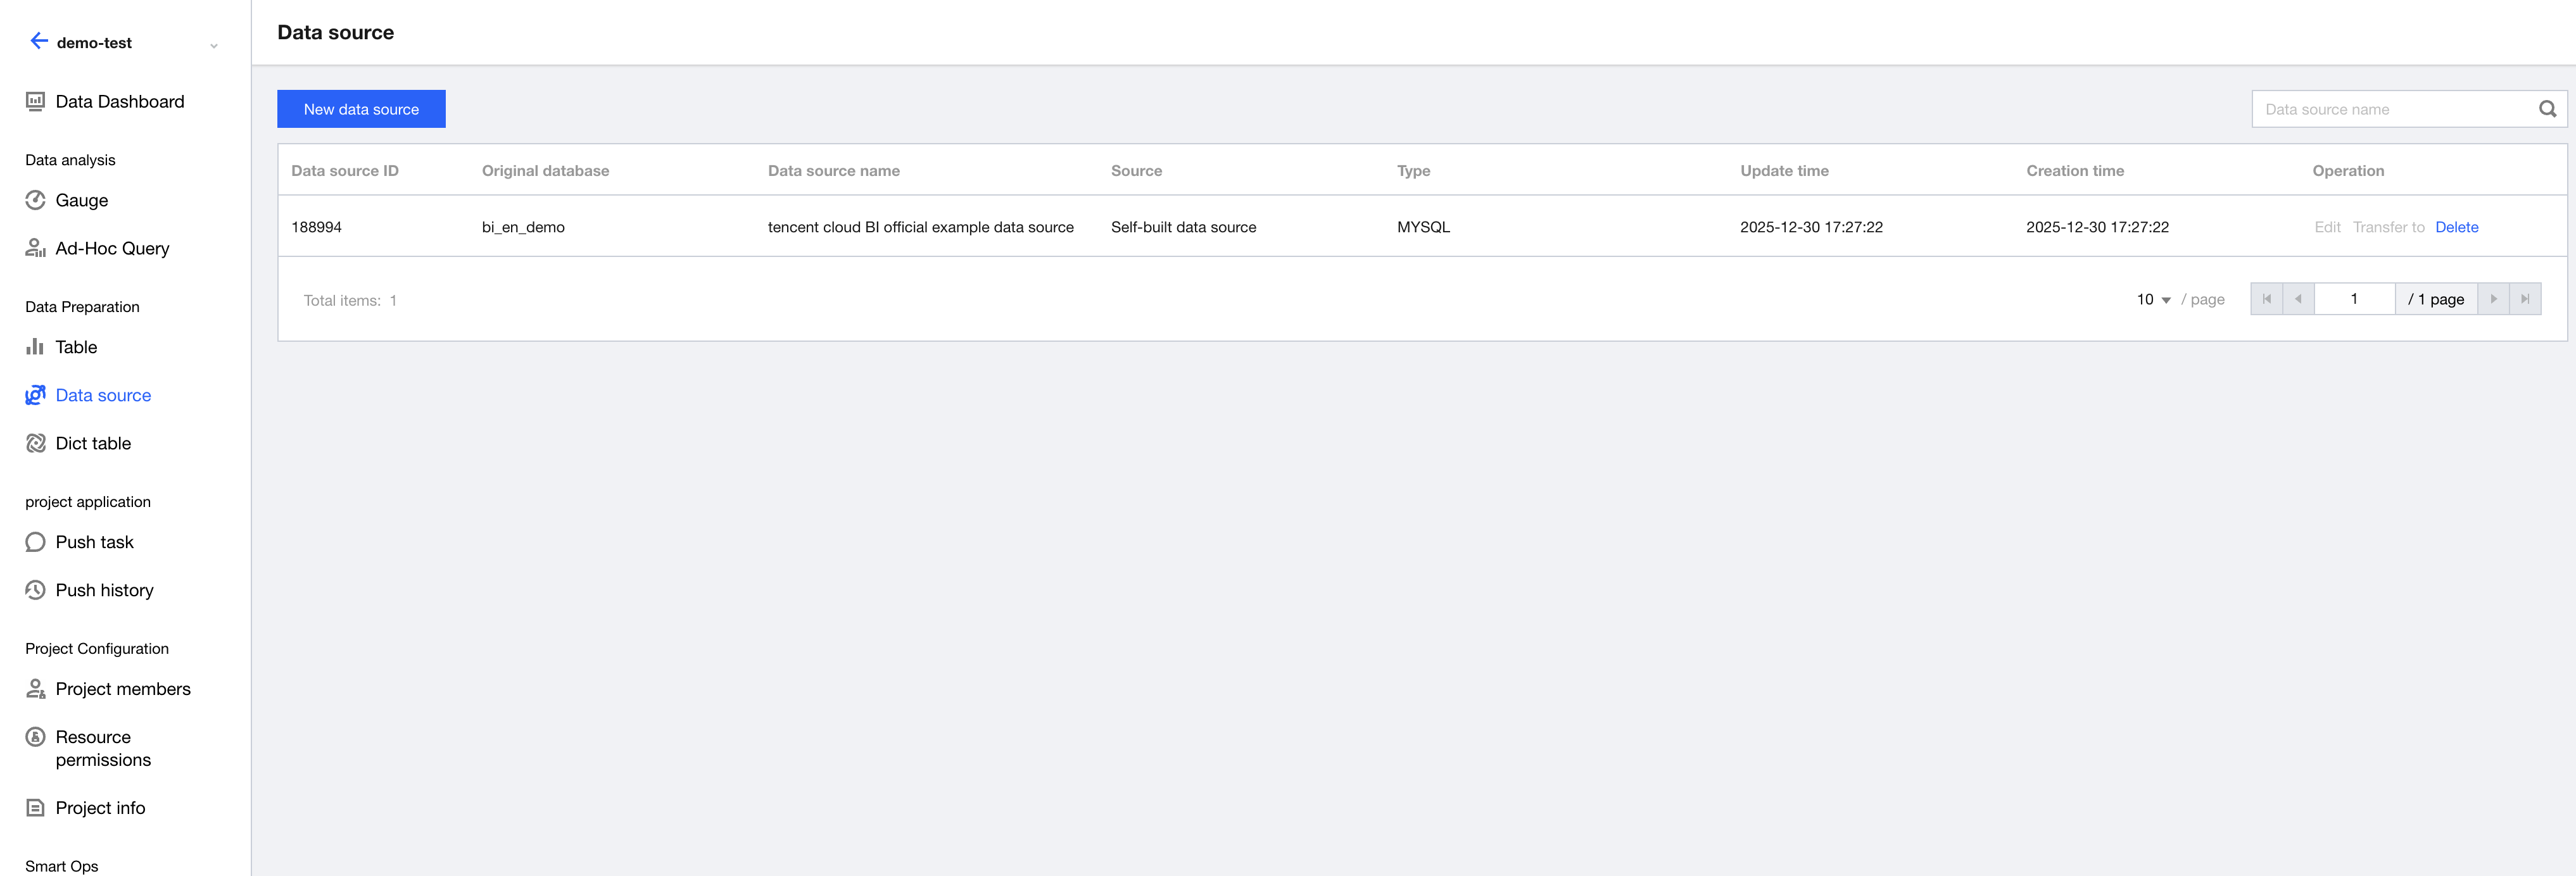Open Resource permissions menu item

(102, 748)
